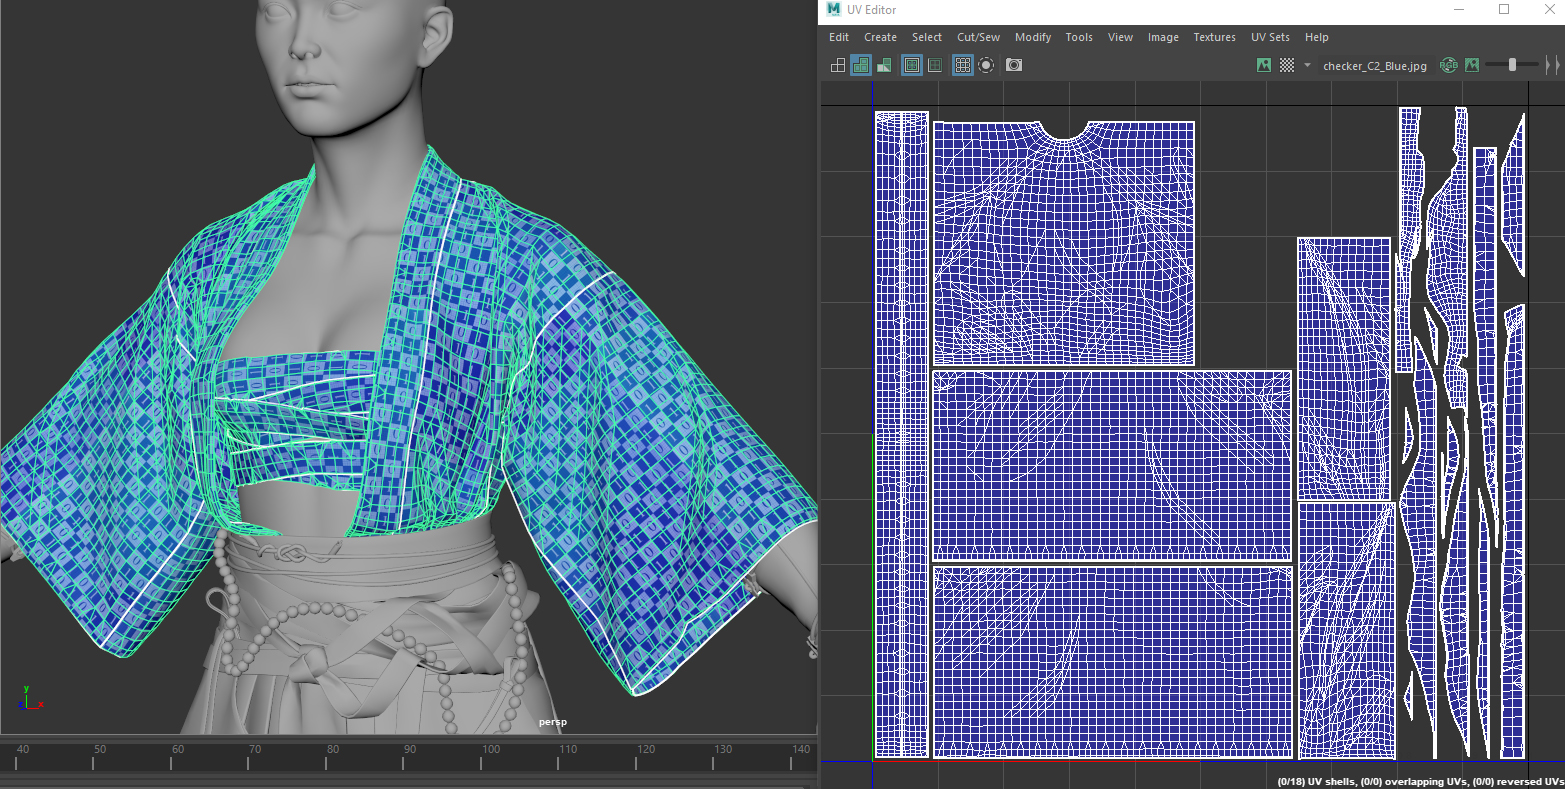Expand the hidden toolbar section arrows

[1551, 65]
